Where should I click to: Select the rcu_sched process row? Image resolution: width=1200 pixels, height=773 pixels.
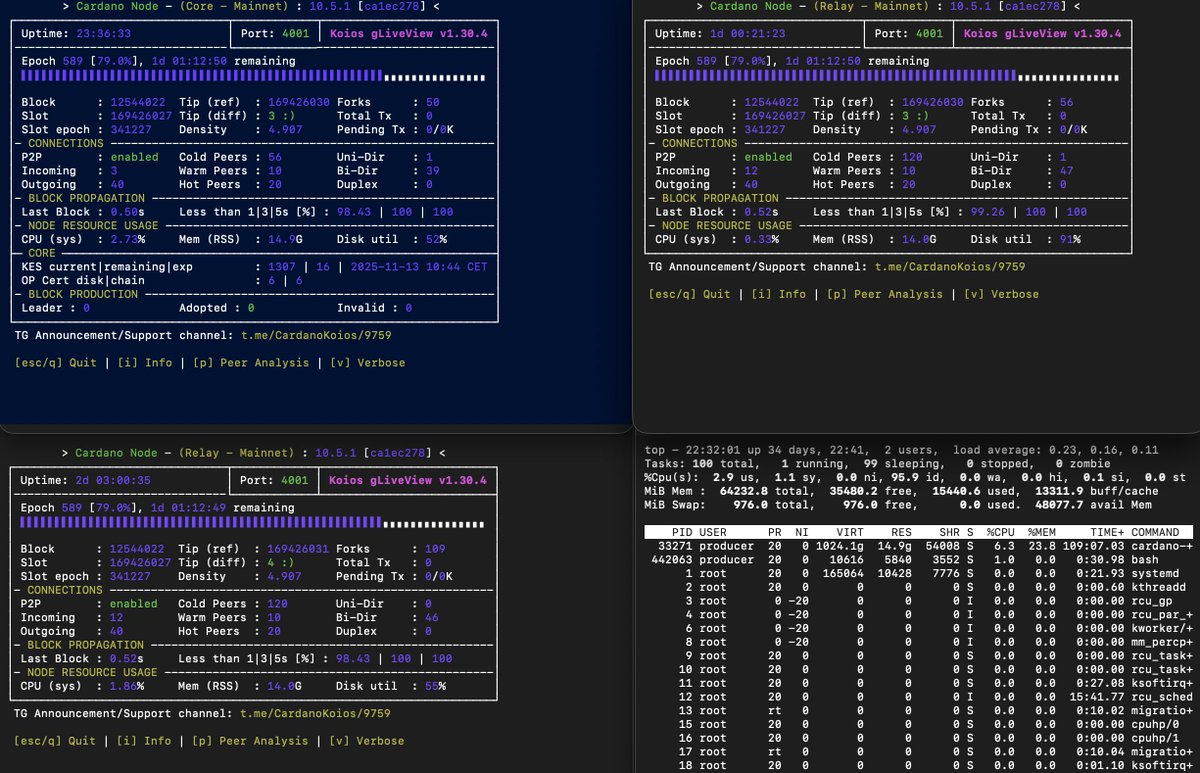pyautogui.click(x=920, y=697)
